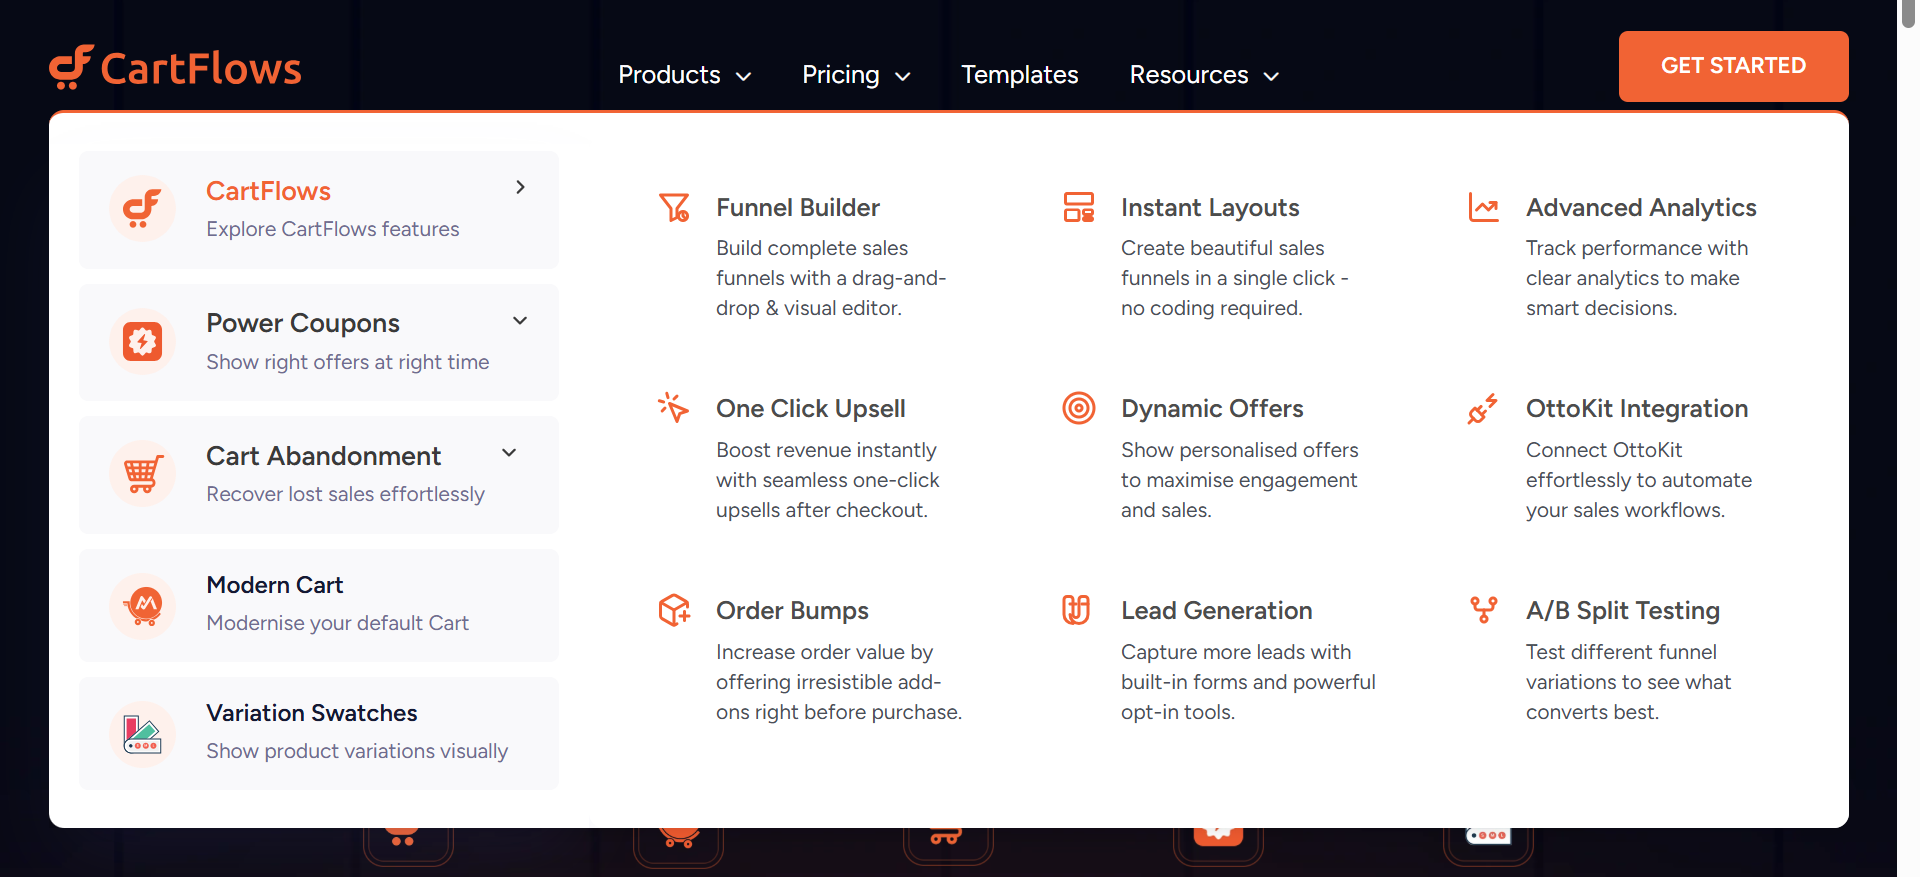Expand the Cart Abandonment chevron
The height and width of the screenshot is (877, 1920).
pos(509,452)
